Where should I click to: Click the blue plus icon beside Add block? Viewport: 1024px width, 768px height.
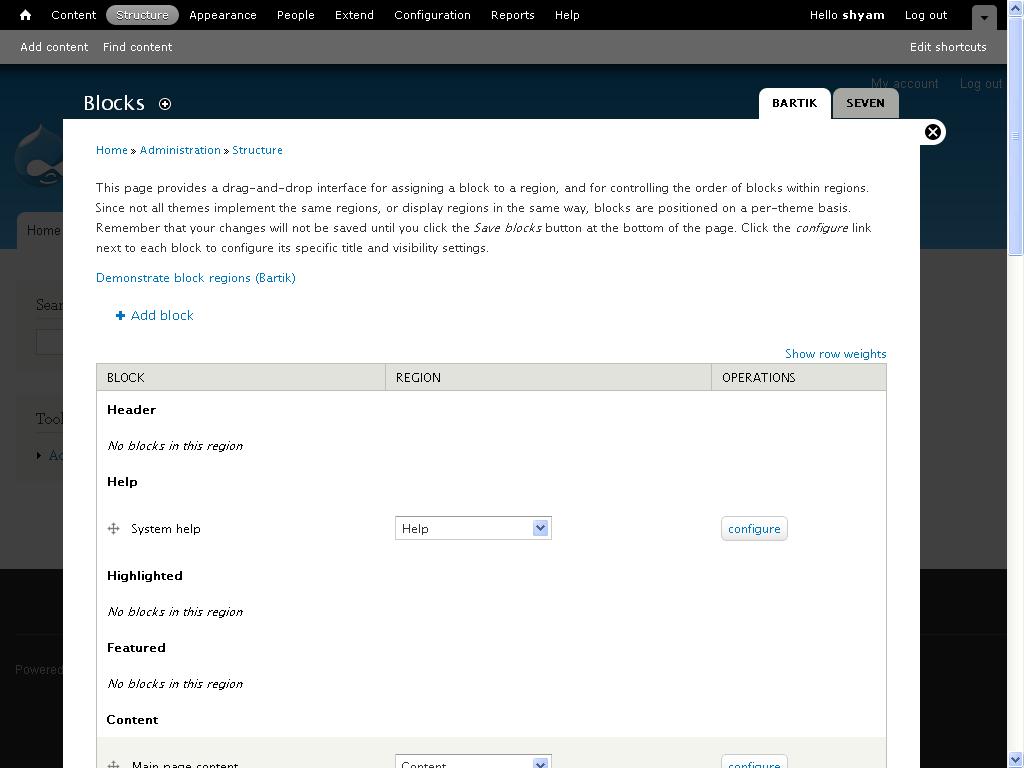120,315
